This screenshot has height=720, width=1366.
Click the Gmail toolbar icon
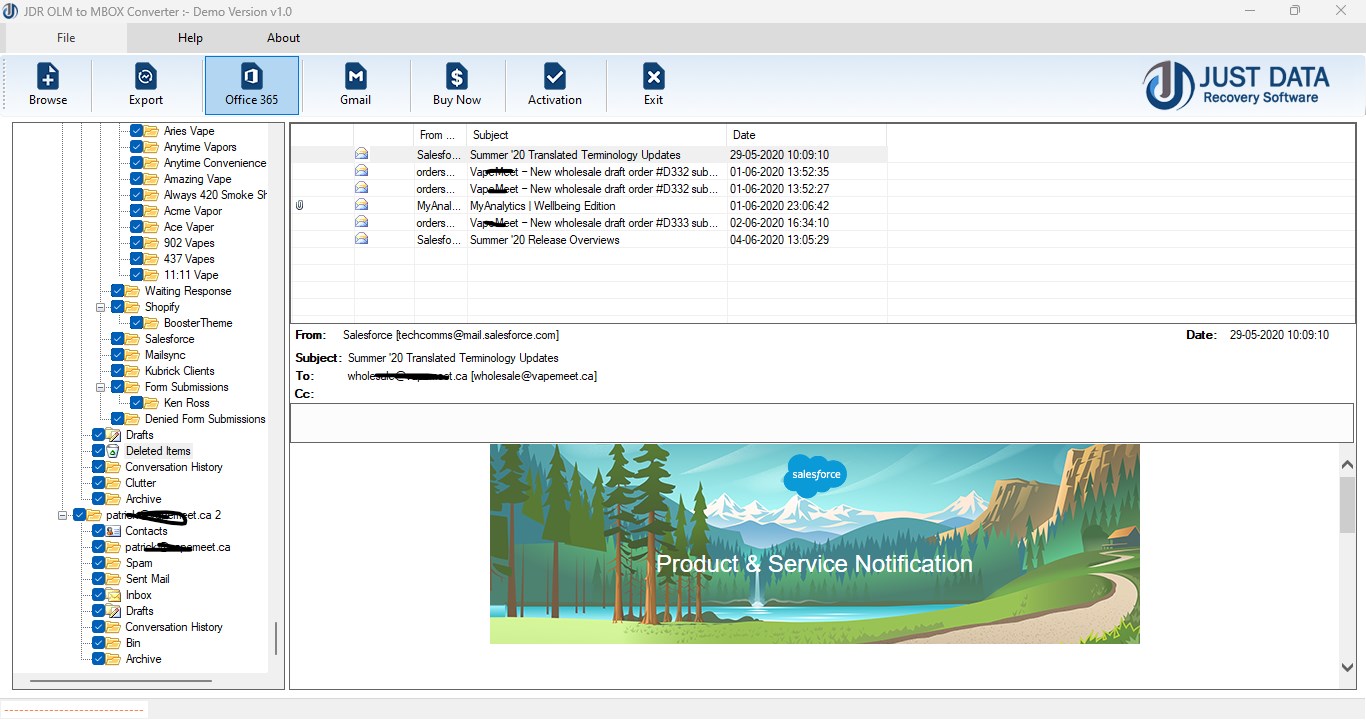coord(356,77)
